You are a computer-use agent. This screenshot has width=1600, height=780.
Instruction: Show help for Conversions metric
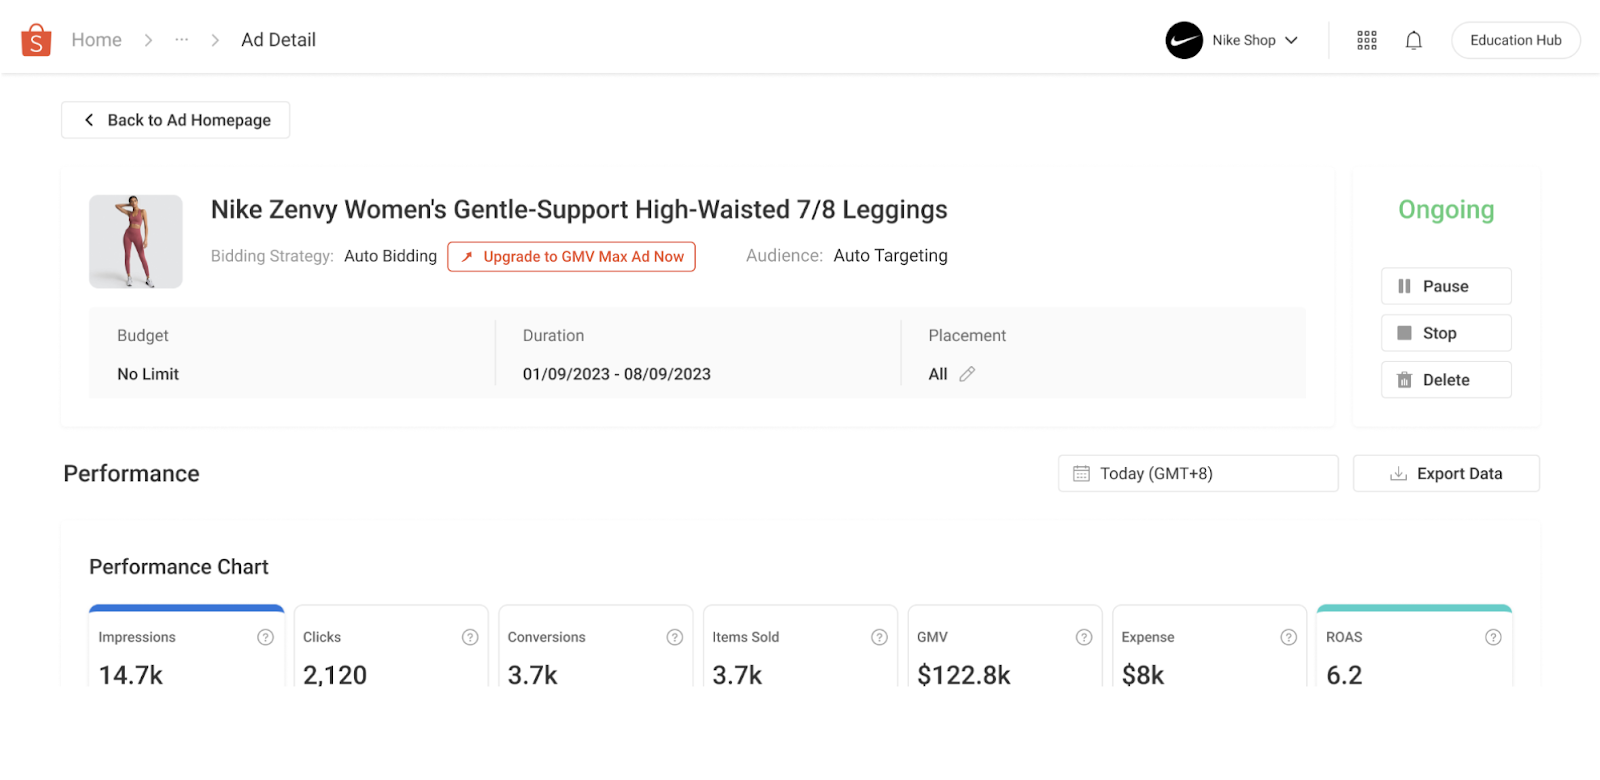tap(675, 637)
